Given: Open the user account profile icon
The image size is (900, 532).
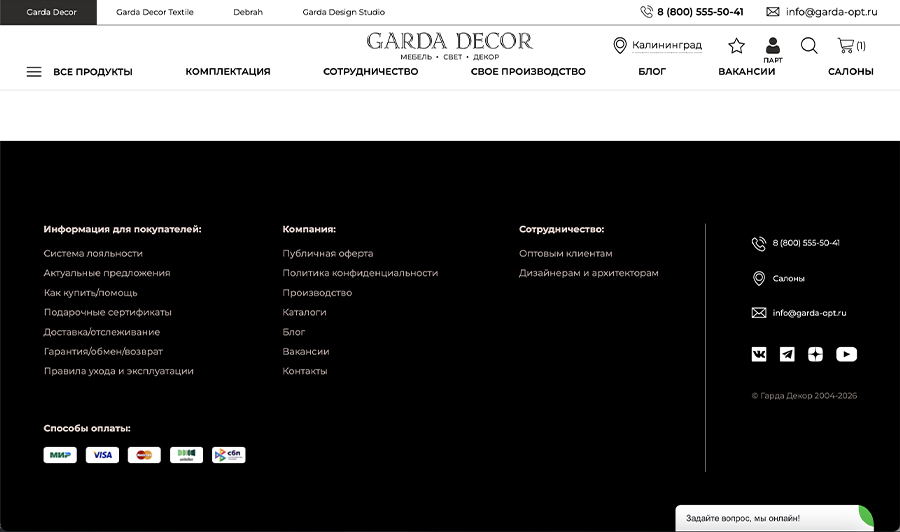Looking at the screenshot, I should [x=773, y=46].
